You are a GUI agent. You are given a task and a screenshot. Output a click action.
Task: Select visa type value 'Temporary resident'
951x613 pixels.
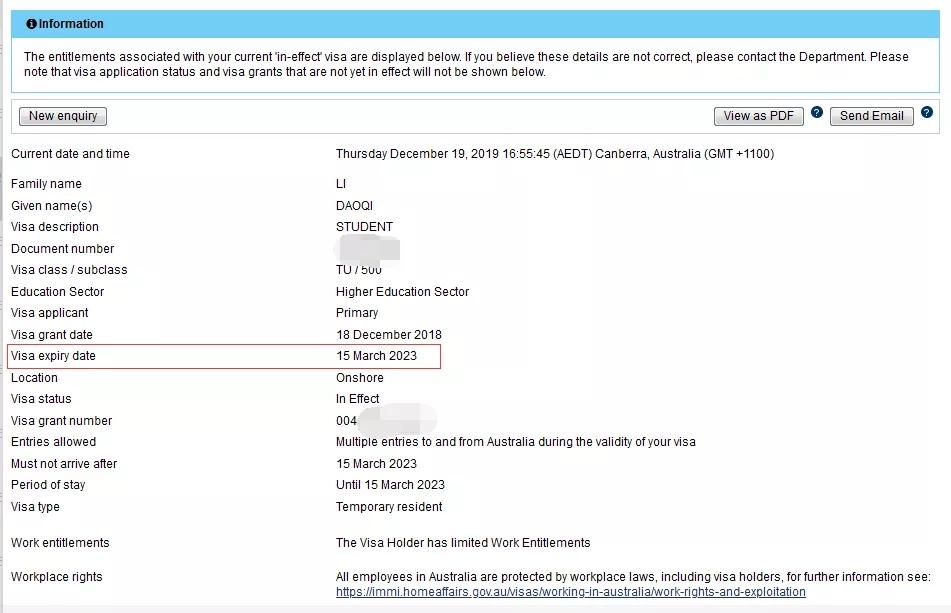click(389, 507)
